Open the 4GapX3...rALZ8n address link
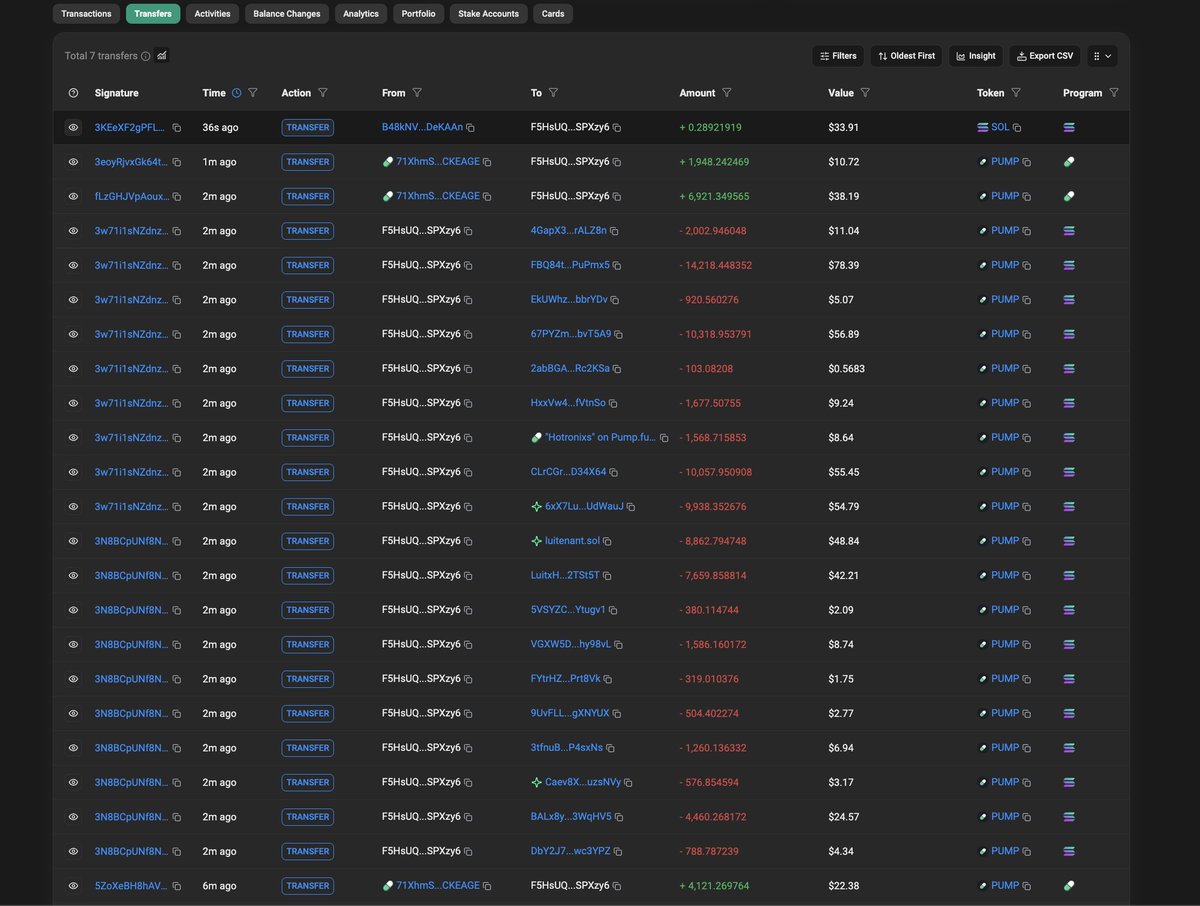 point(568,231)
